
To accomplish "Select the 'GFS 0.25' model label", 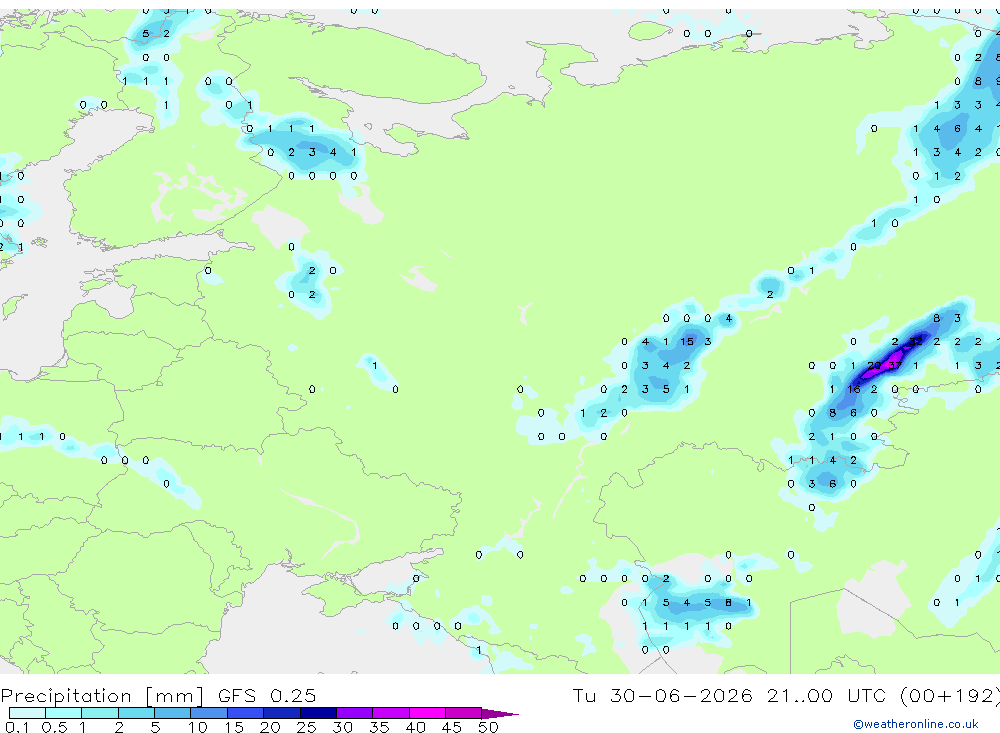I will [267, 695].
